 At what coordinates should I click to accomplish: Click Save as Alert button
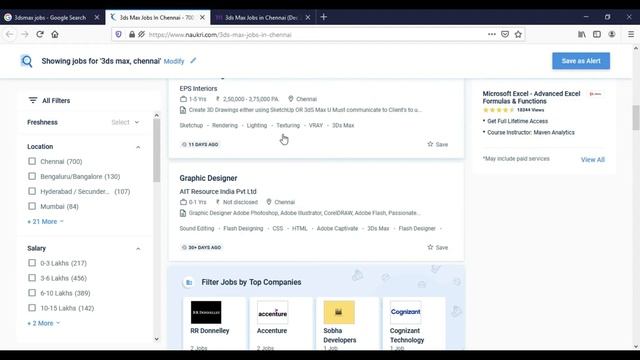click(x=581, y=61)
